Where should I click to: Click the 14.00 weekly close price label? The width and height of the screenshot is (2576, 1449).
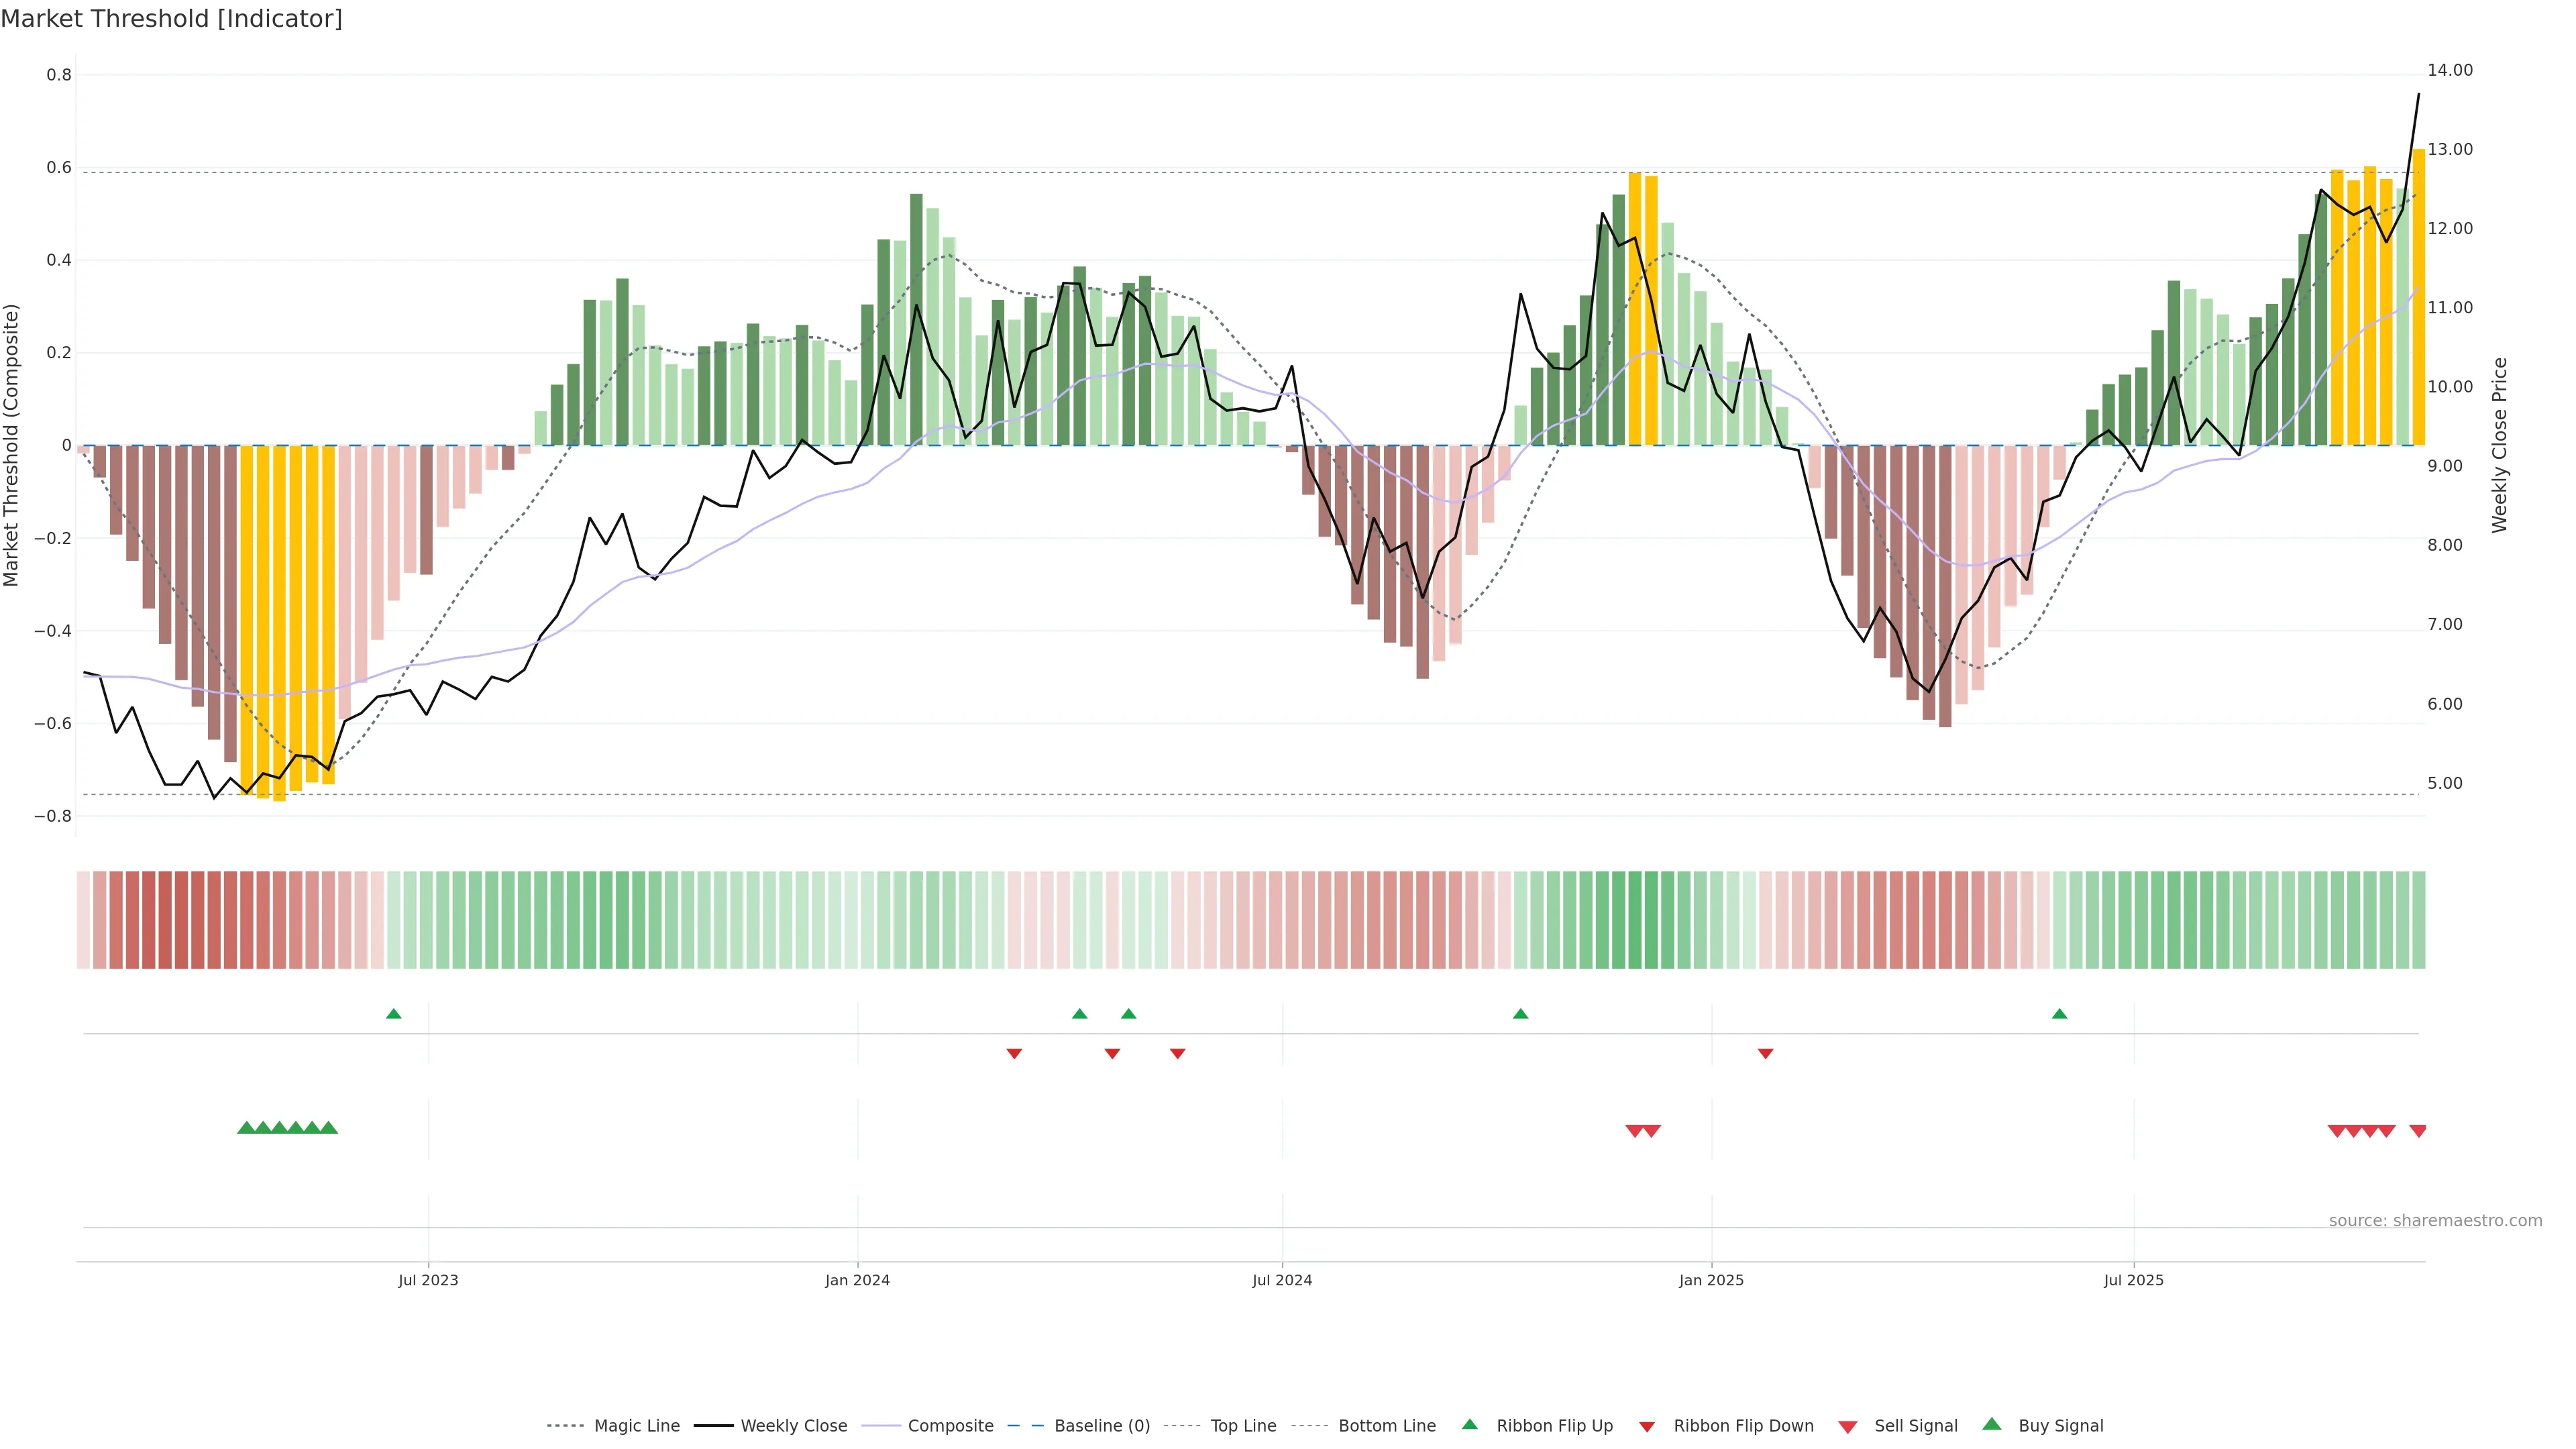(2449, 70)
